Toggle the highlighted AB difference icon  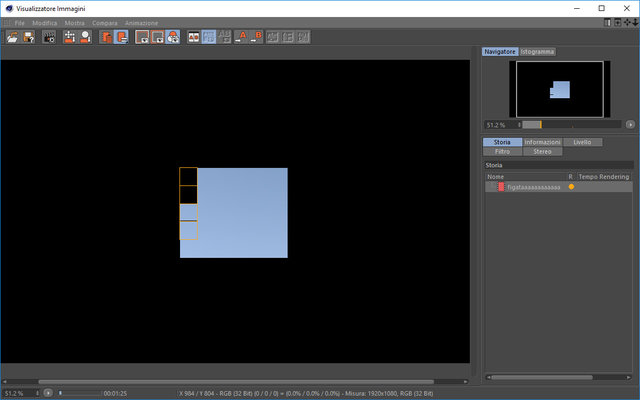click(209, 37)
